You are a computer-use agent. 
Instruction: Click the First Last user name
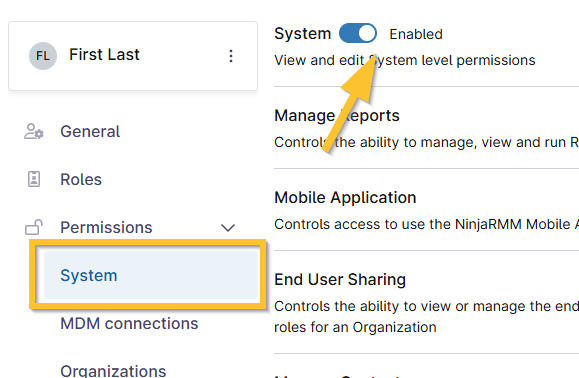[x=104, y=55]
